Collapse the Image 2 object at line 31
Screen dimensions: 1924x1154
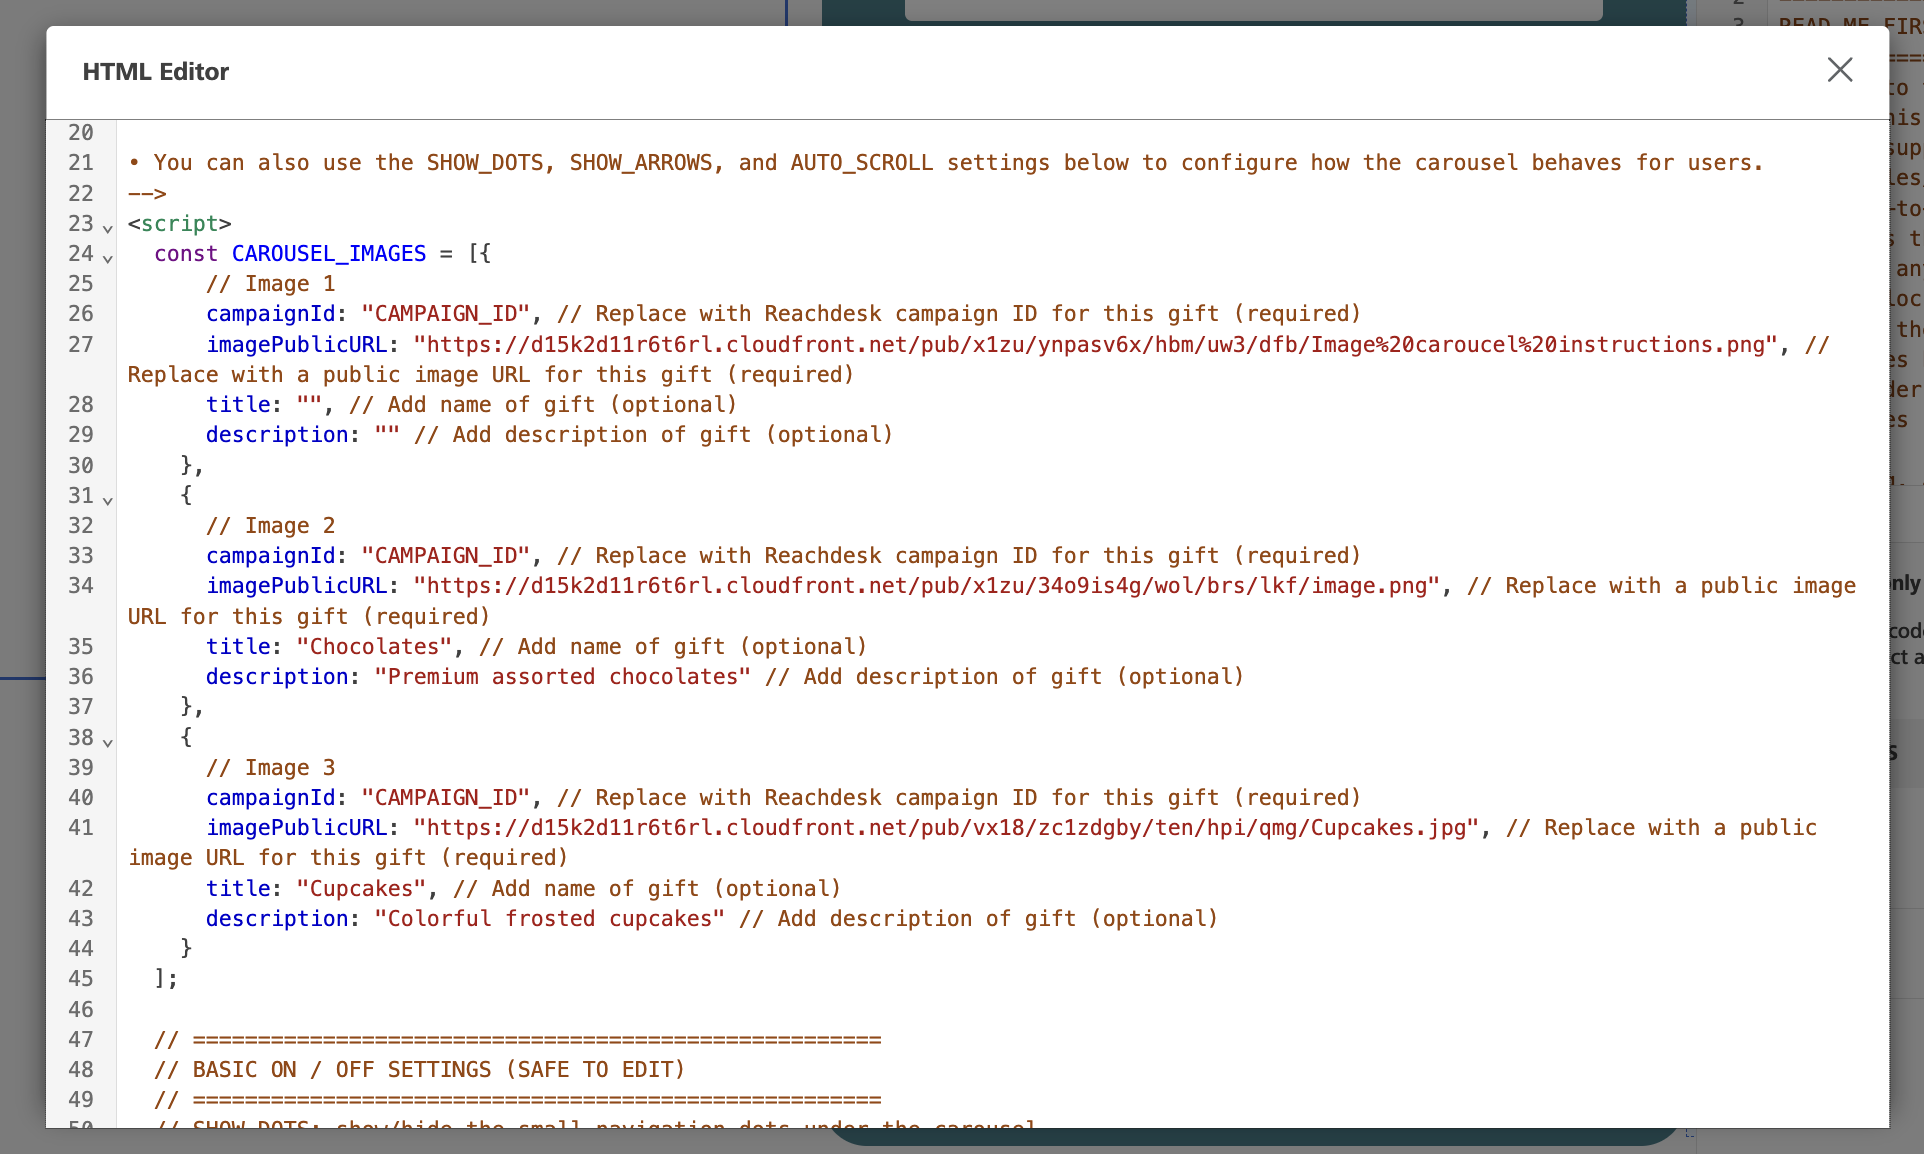pos(108,500)
